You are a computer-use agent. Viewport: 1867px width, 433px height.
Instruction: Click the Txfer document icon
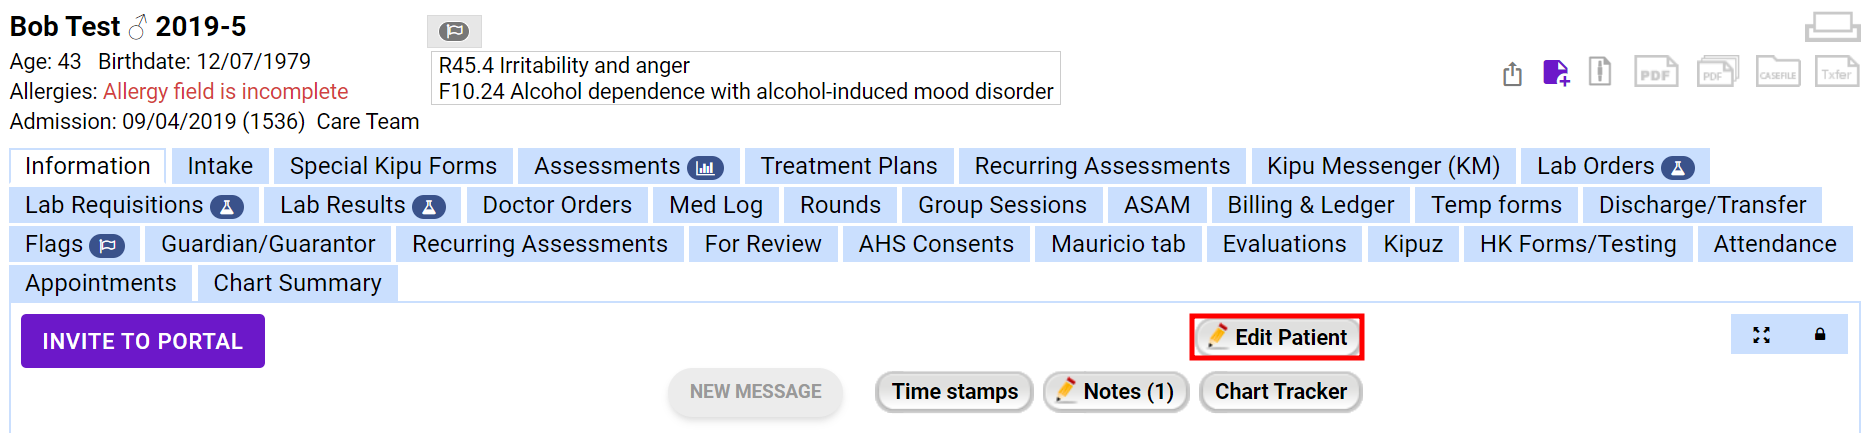[1836, 73]
